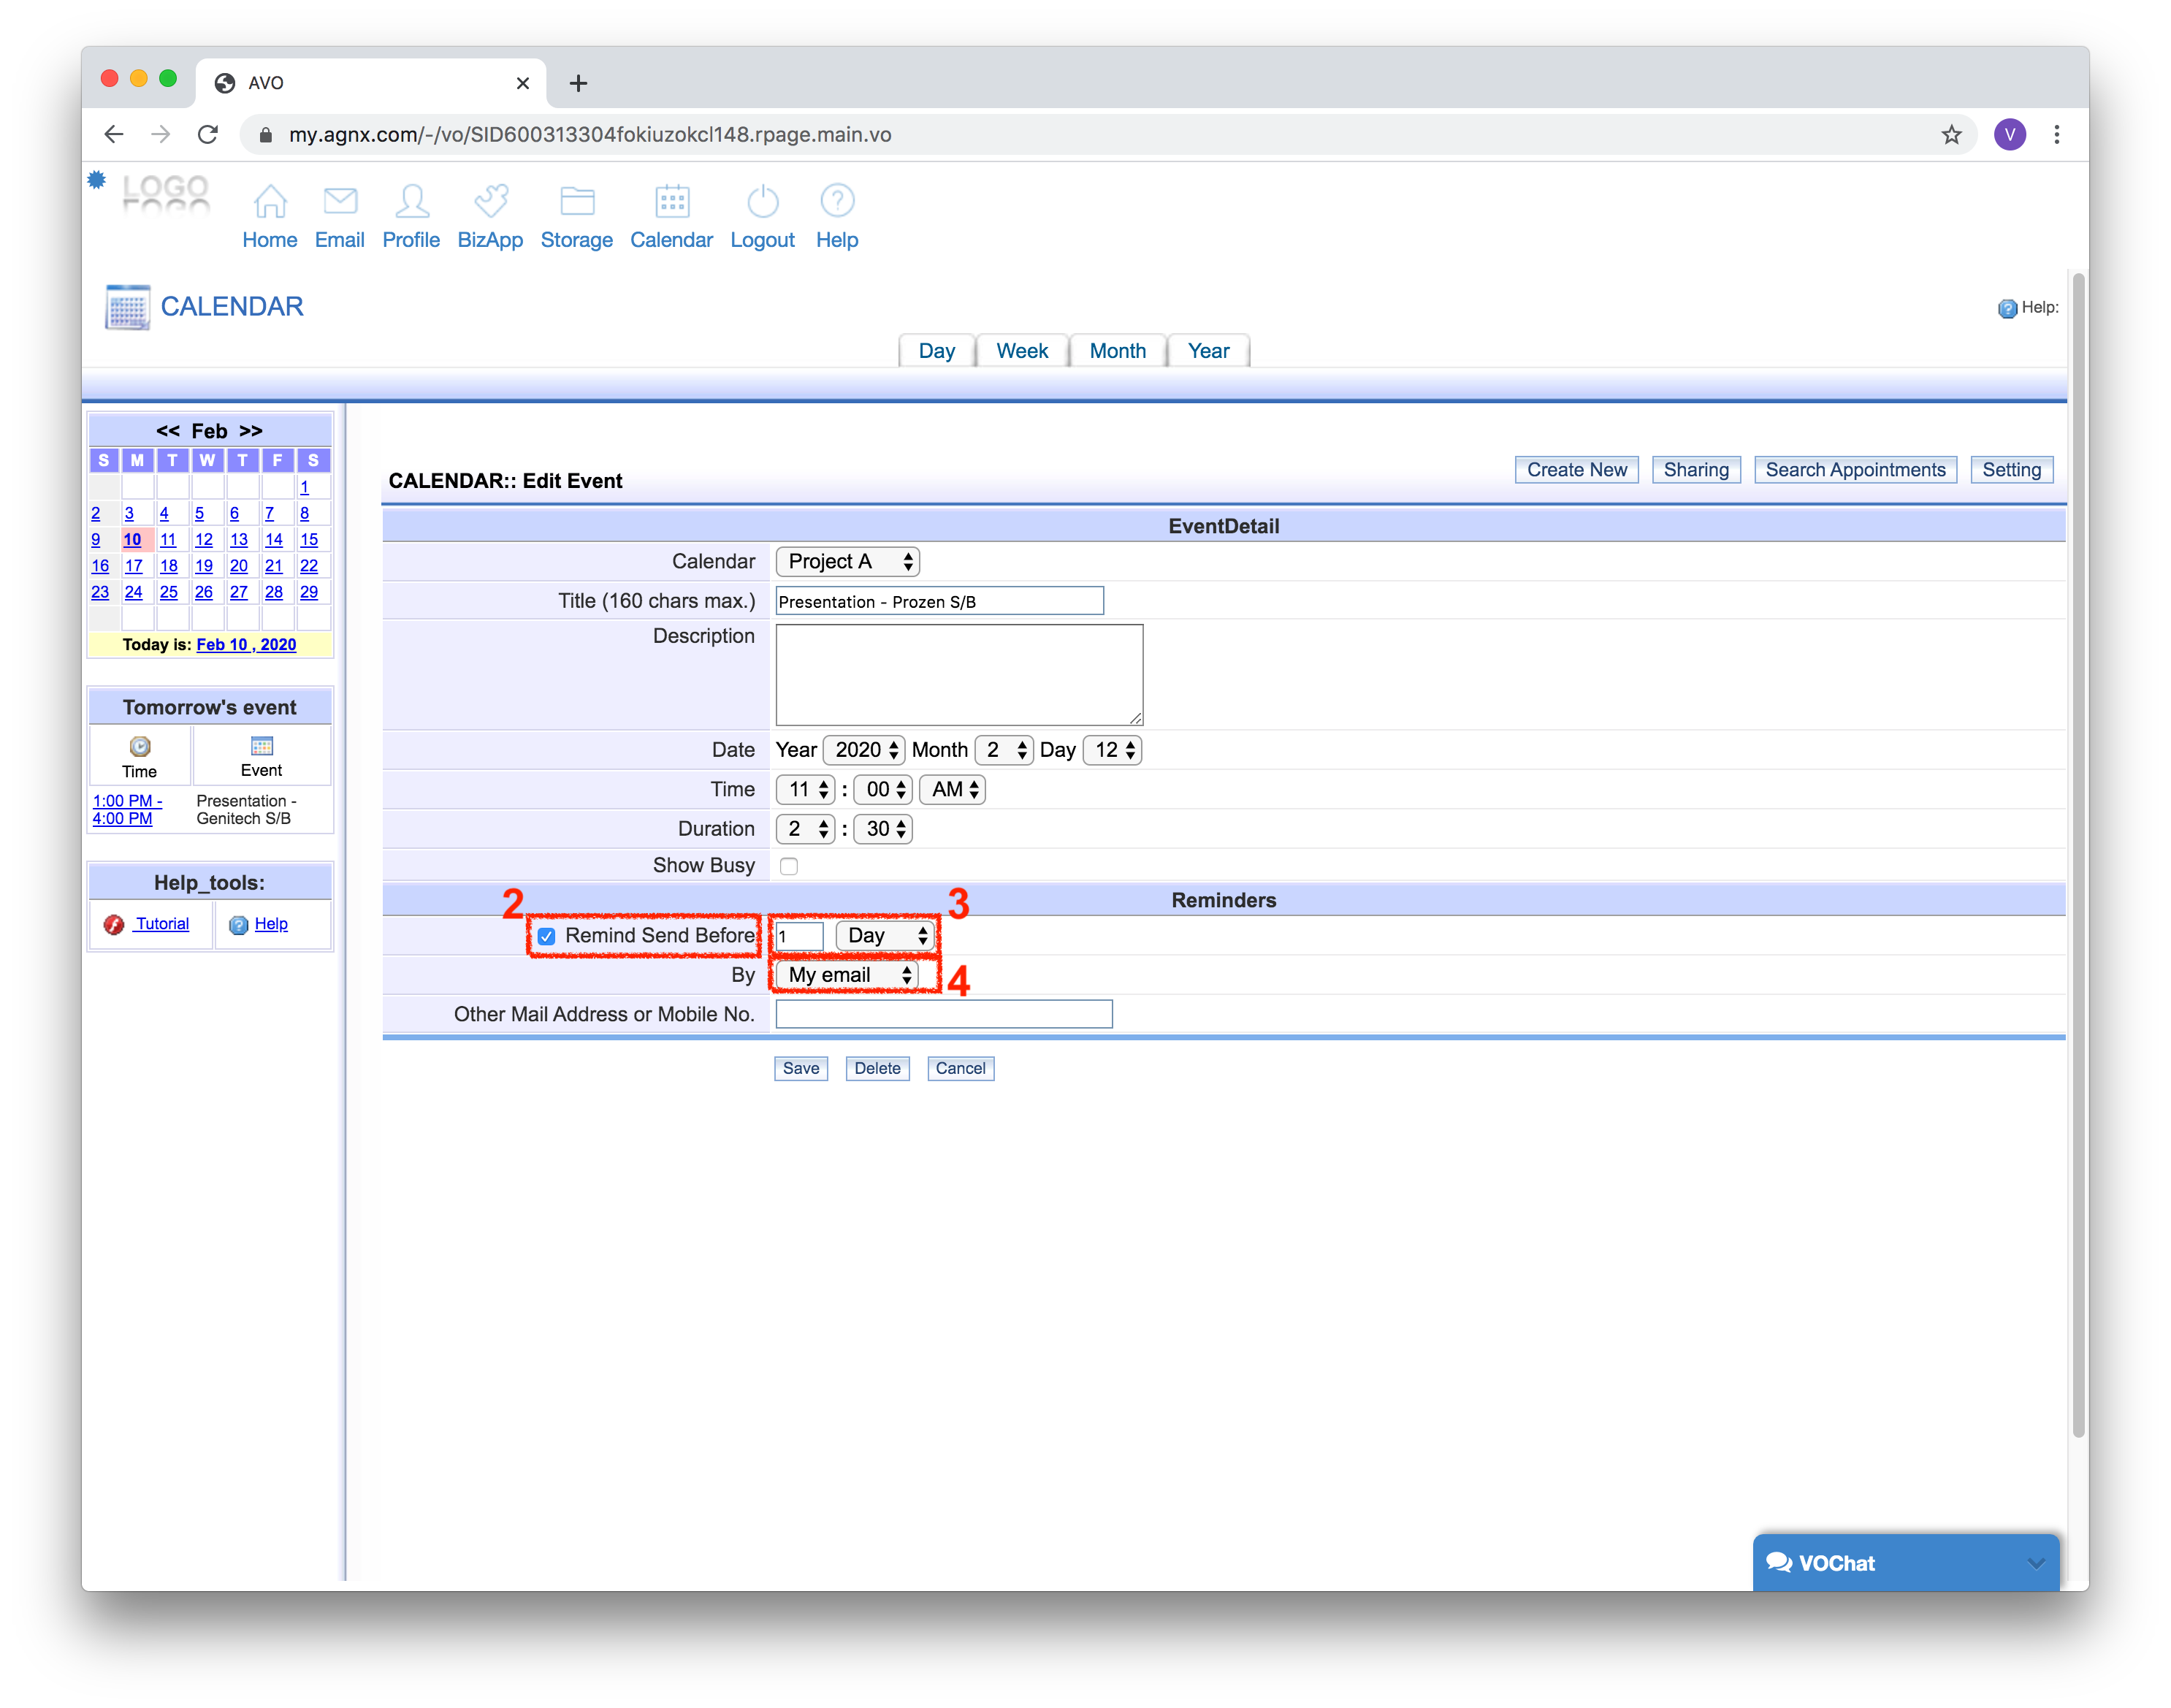Click the Help question mark icon in navigation
Image resolution: width=2171 pixels, height=1708 pixels.
837,201
